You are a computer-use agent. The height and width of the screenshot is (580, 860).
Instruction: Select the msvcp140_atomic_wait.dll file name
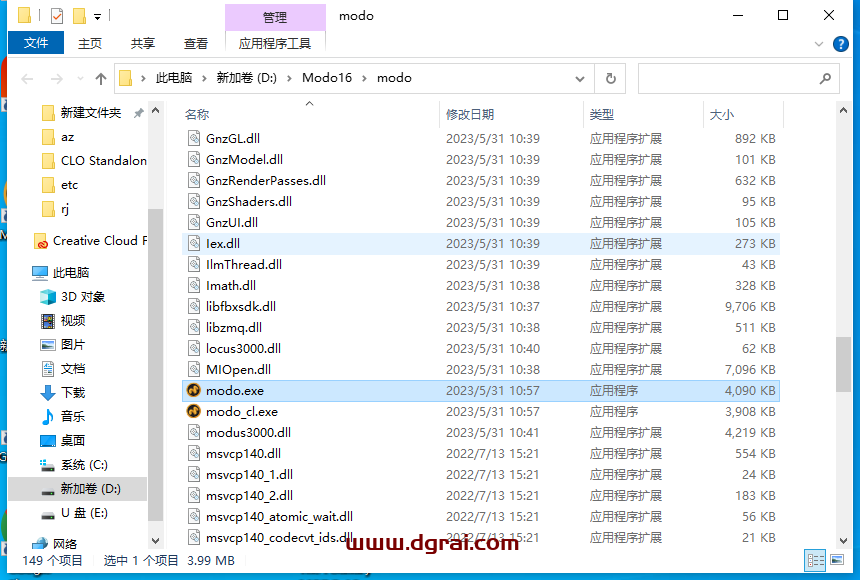click(279, 516)
